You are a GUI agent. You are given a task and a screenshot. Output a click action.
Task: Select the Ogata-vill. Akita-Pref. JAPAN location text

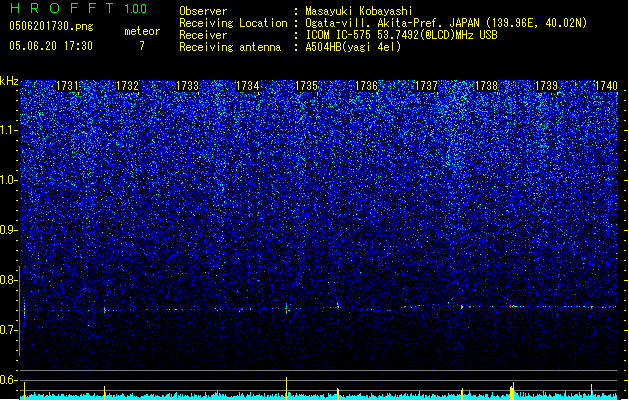click(x=446, y=23)
